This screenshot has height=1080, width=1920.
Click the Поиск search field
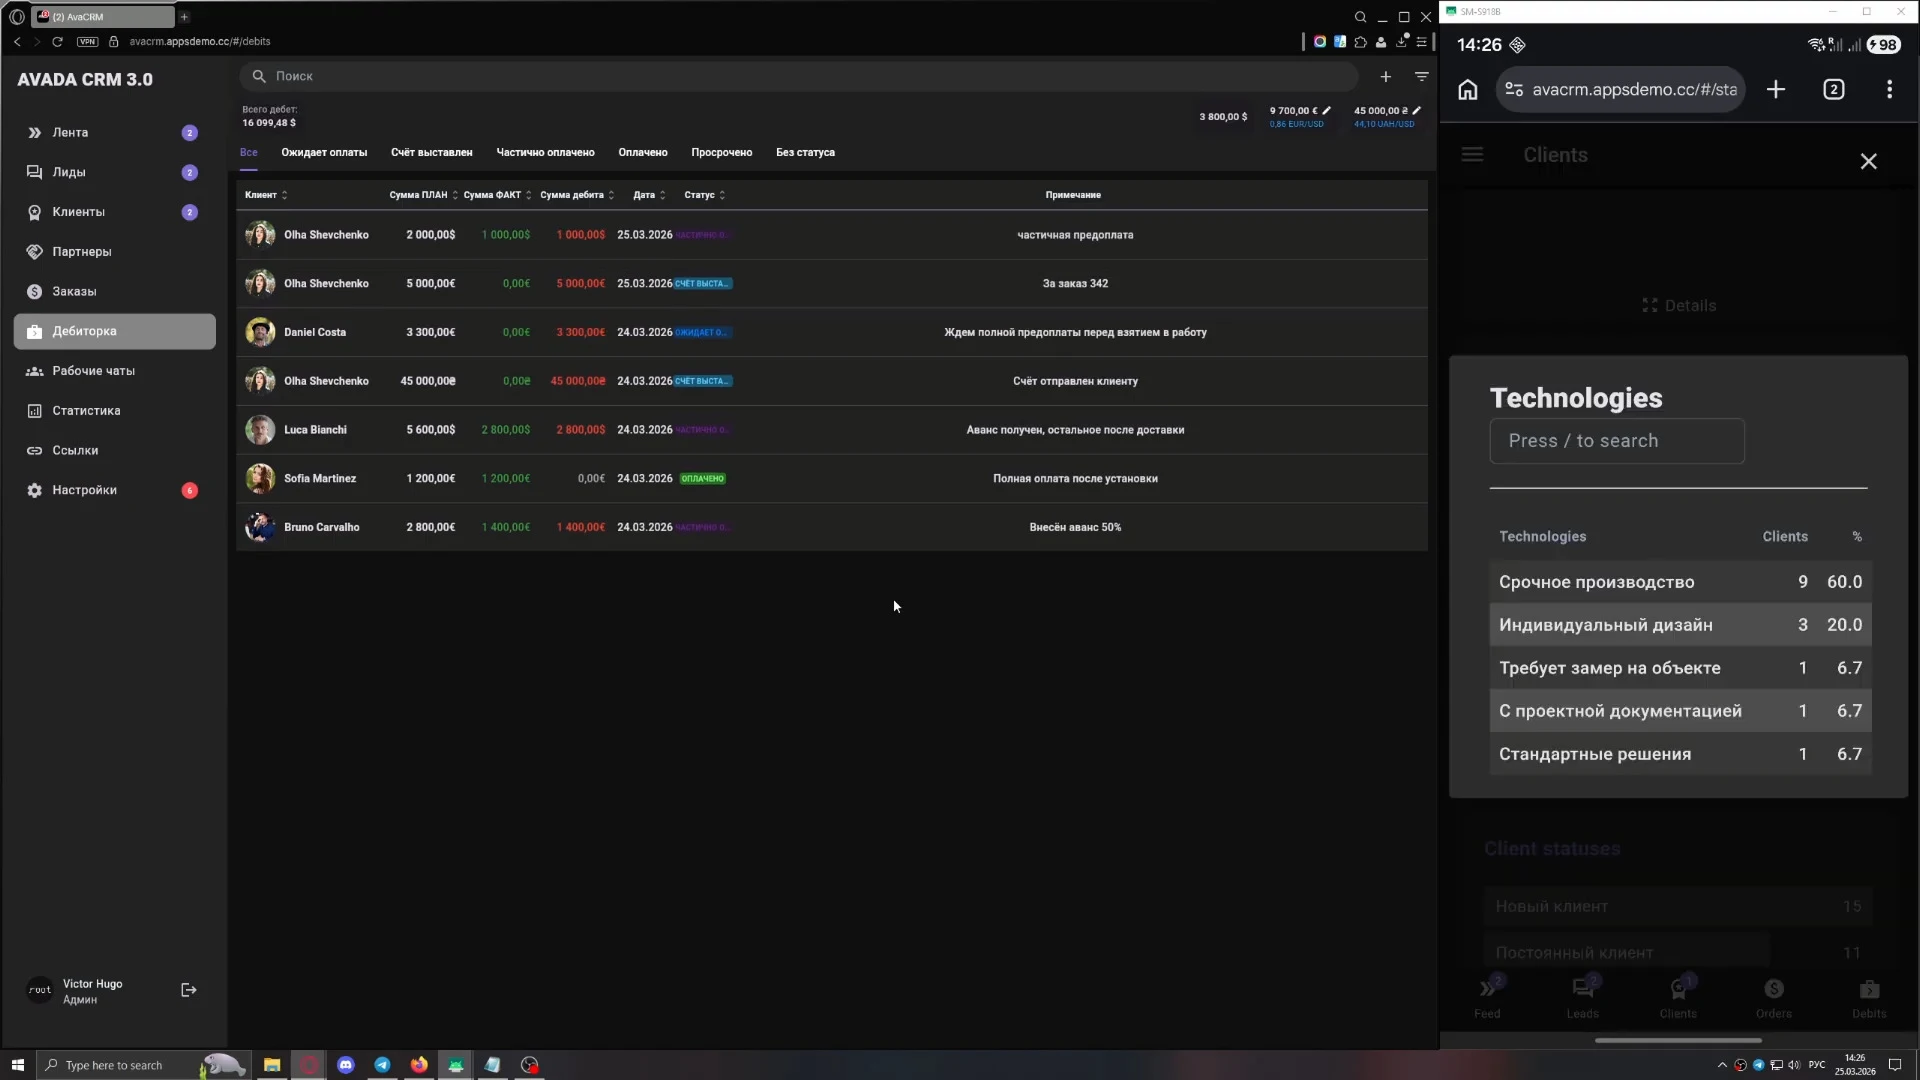tap(800, 76)
